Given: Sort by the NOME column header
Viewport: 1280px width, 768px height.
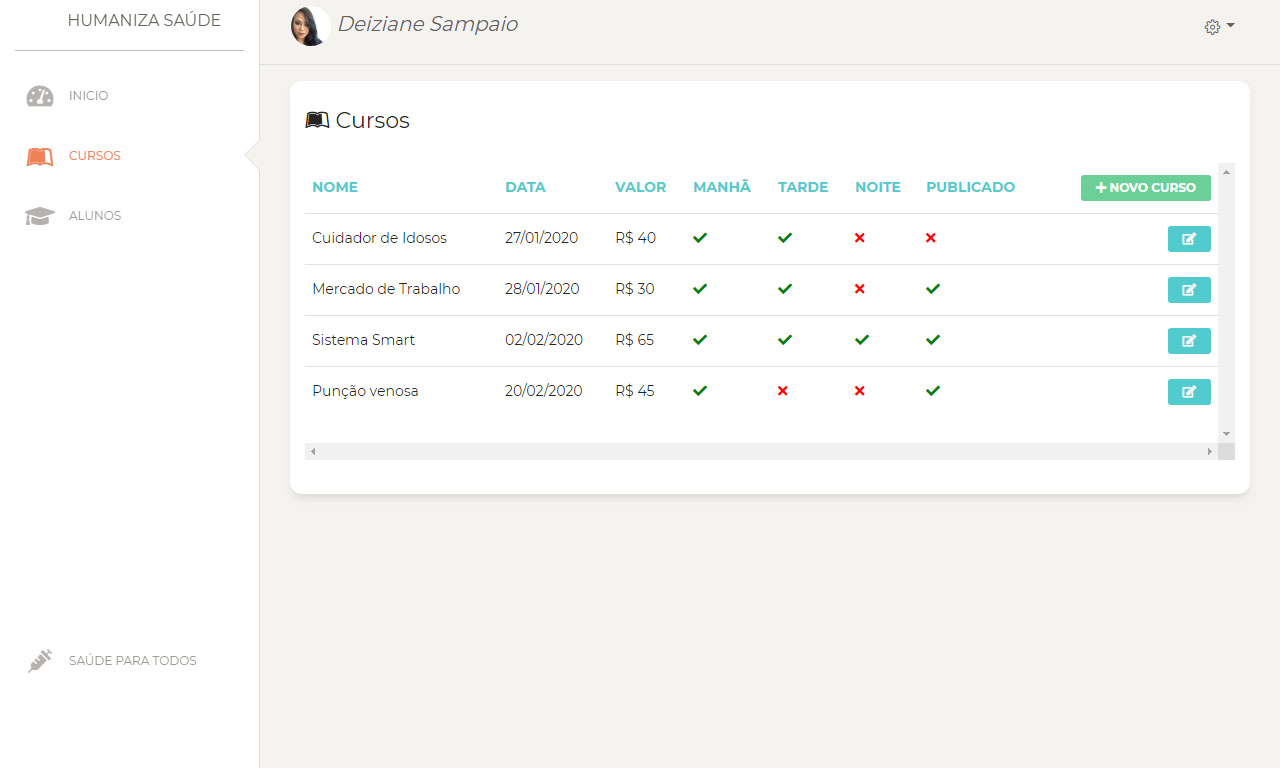Looking at the screenshot, I should [x=335, y=187].
